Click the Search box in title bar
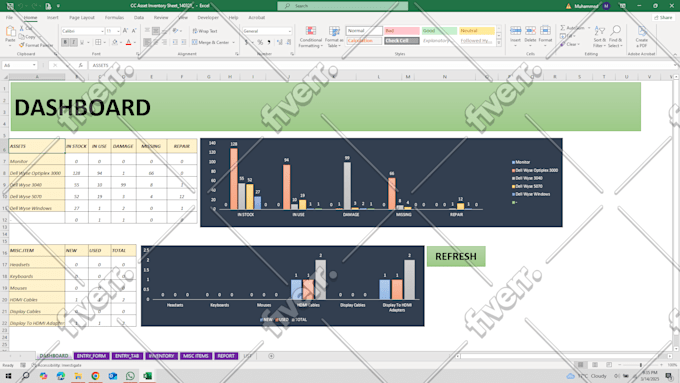The width and height of the screenshot is (680, 383). (343, 6)
